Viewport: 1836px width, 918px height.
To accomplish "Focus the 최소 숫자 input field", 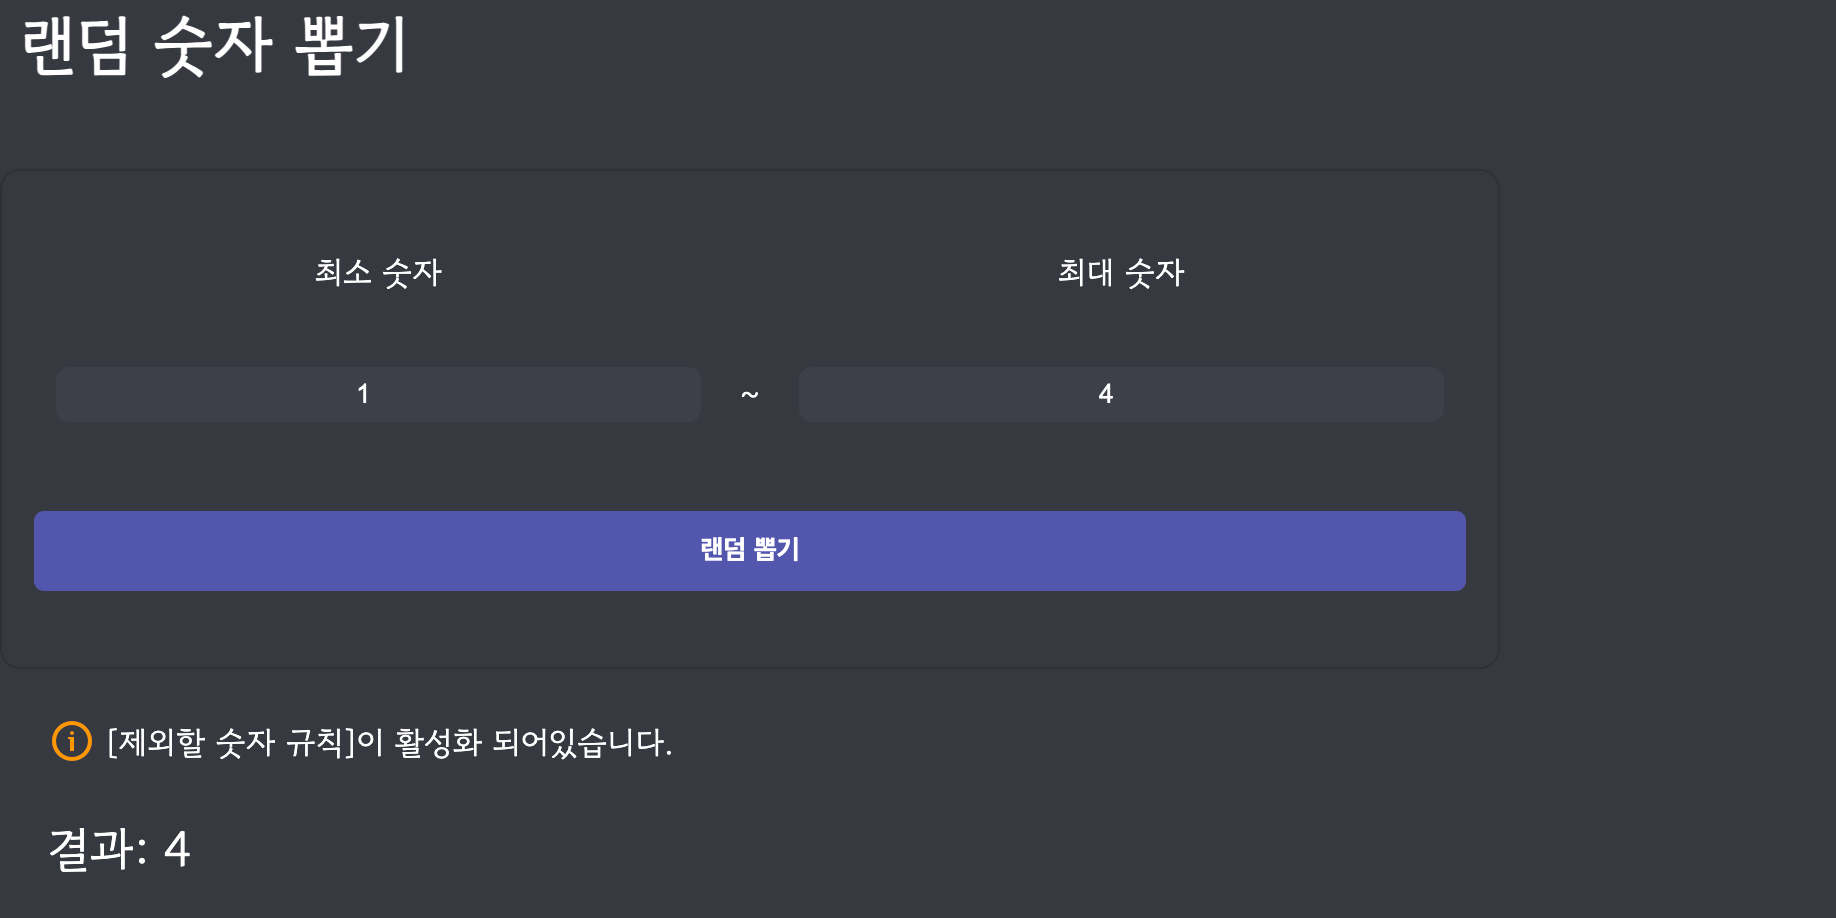I will pyautogui.click(x=378, y=394).
